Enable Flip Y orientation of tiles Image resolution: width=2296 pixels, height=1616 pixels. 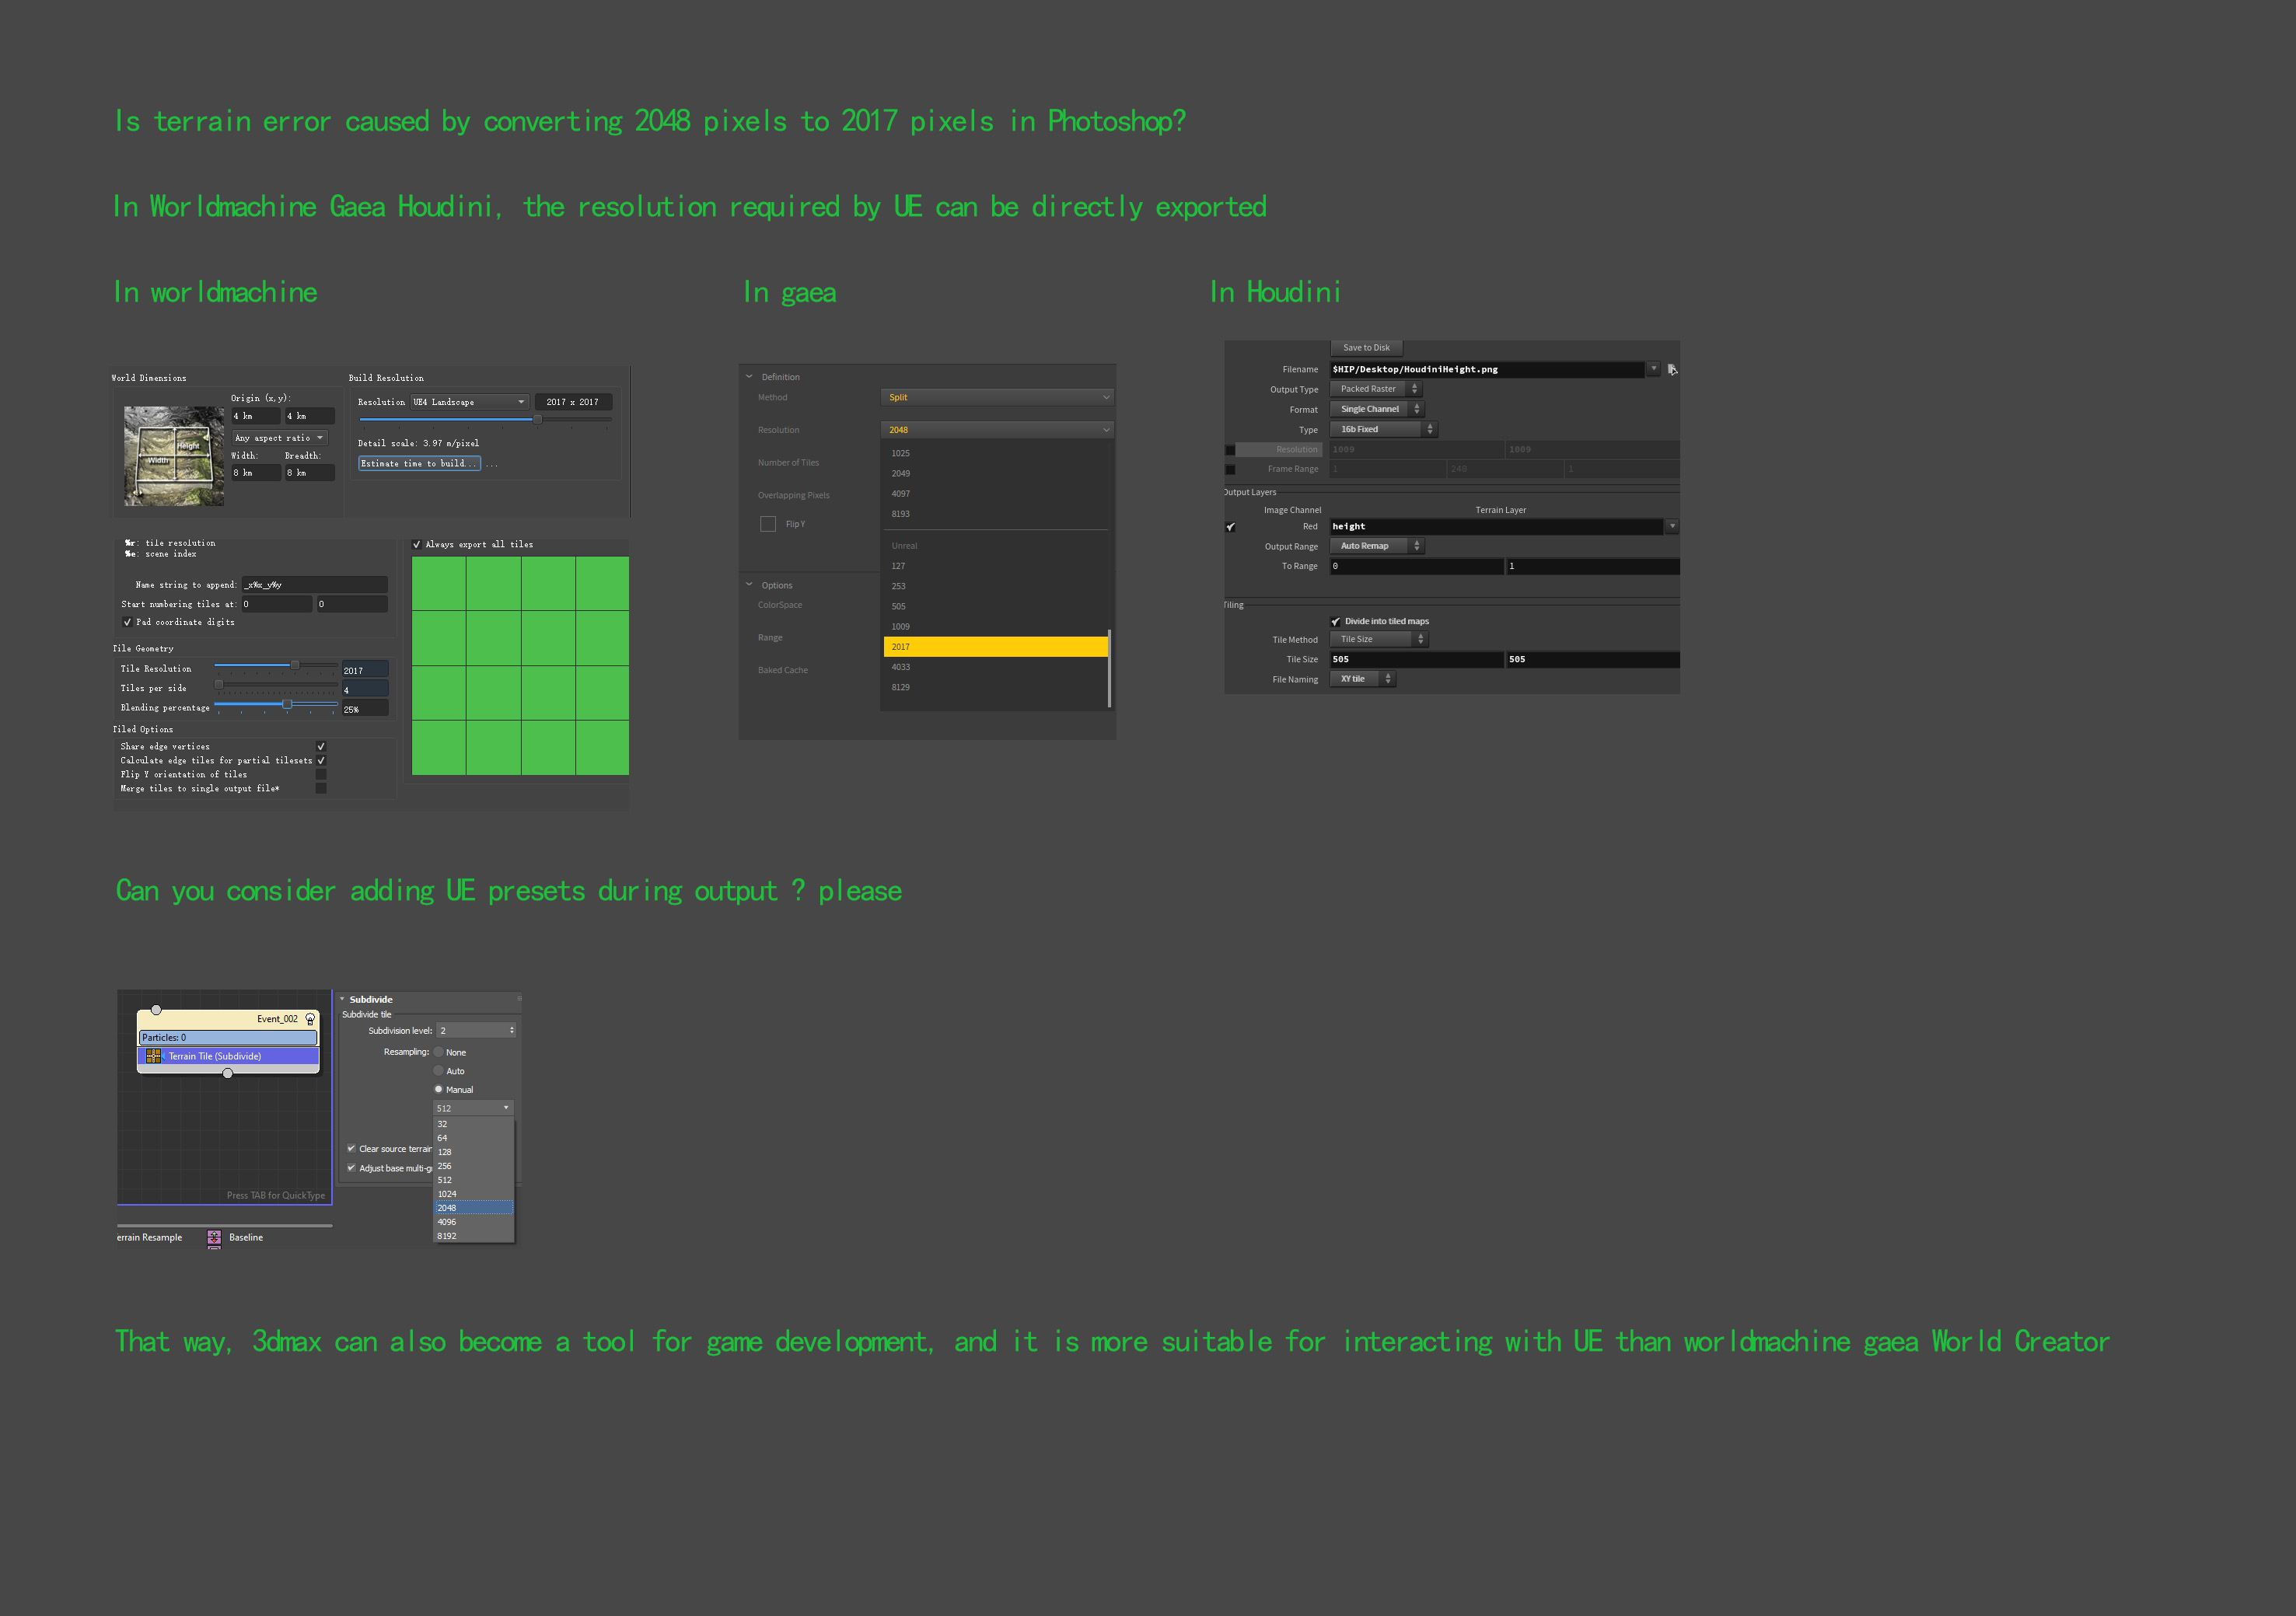click(x=321, y=774)
